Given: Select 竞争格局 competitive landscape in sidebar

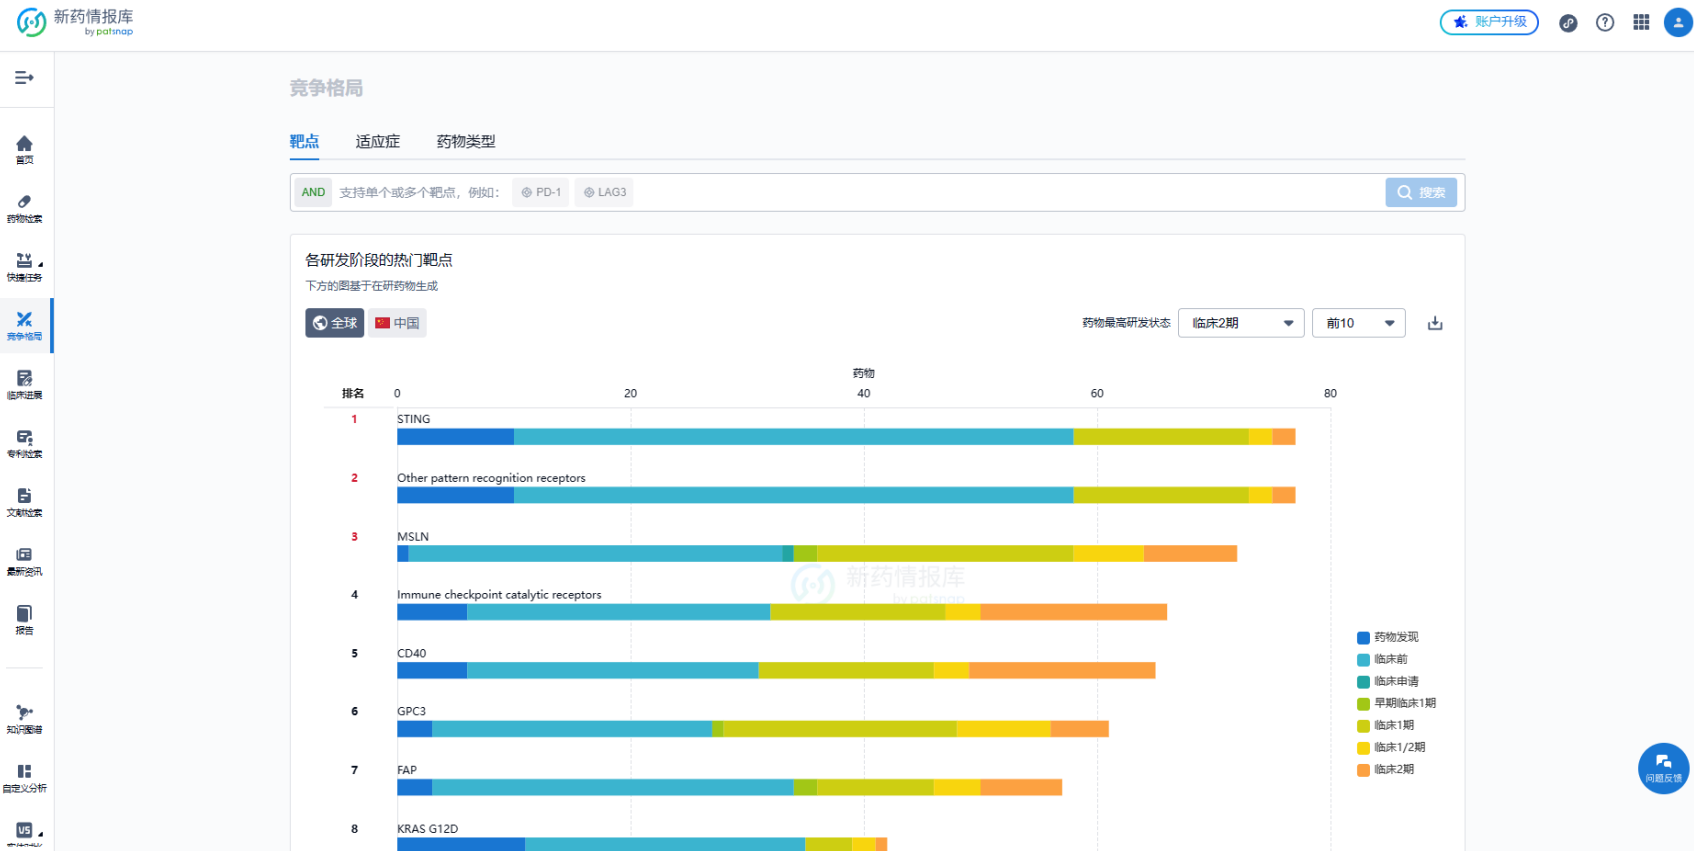Looking at the screenshot, I should [x=25, y=326].
